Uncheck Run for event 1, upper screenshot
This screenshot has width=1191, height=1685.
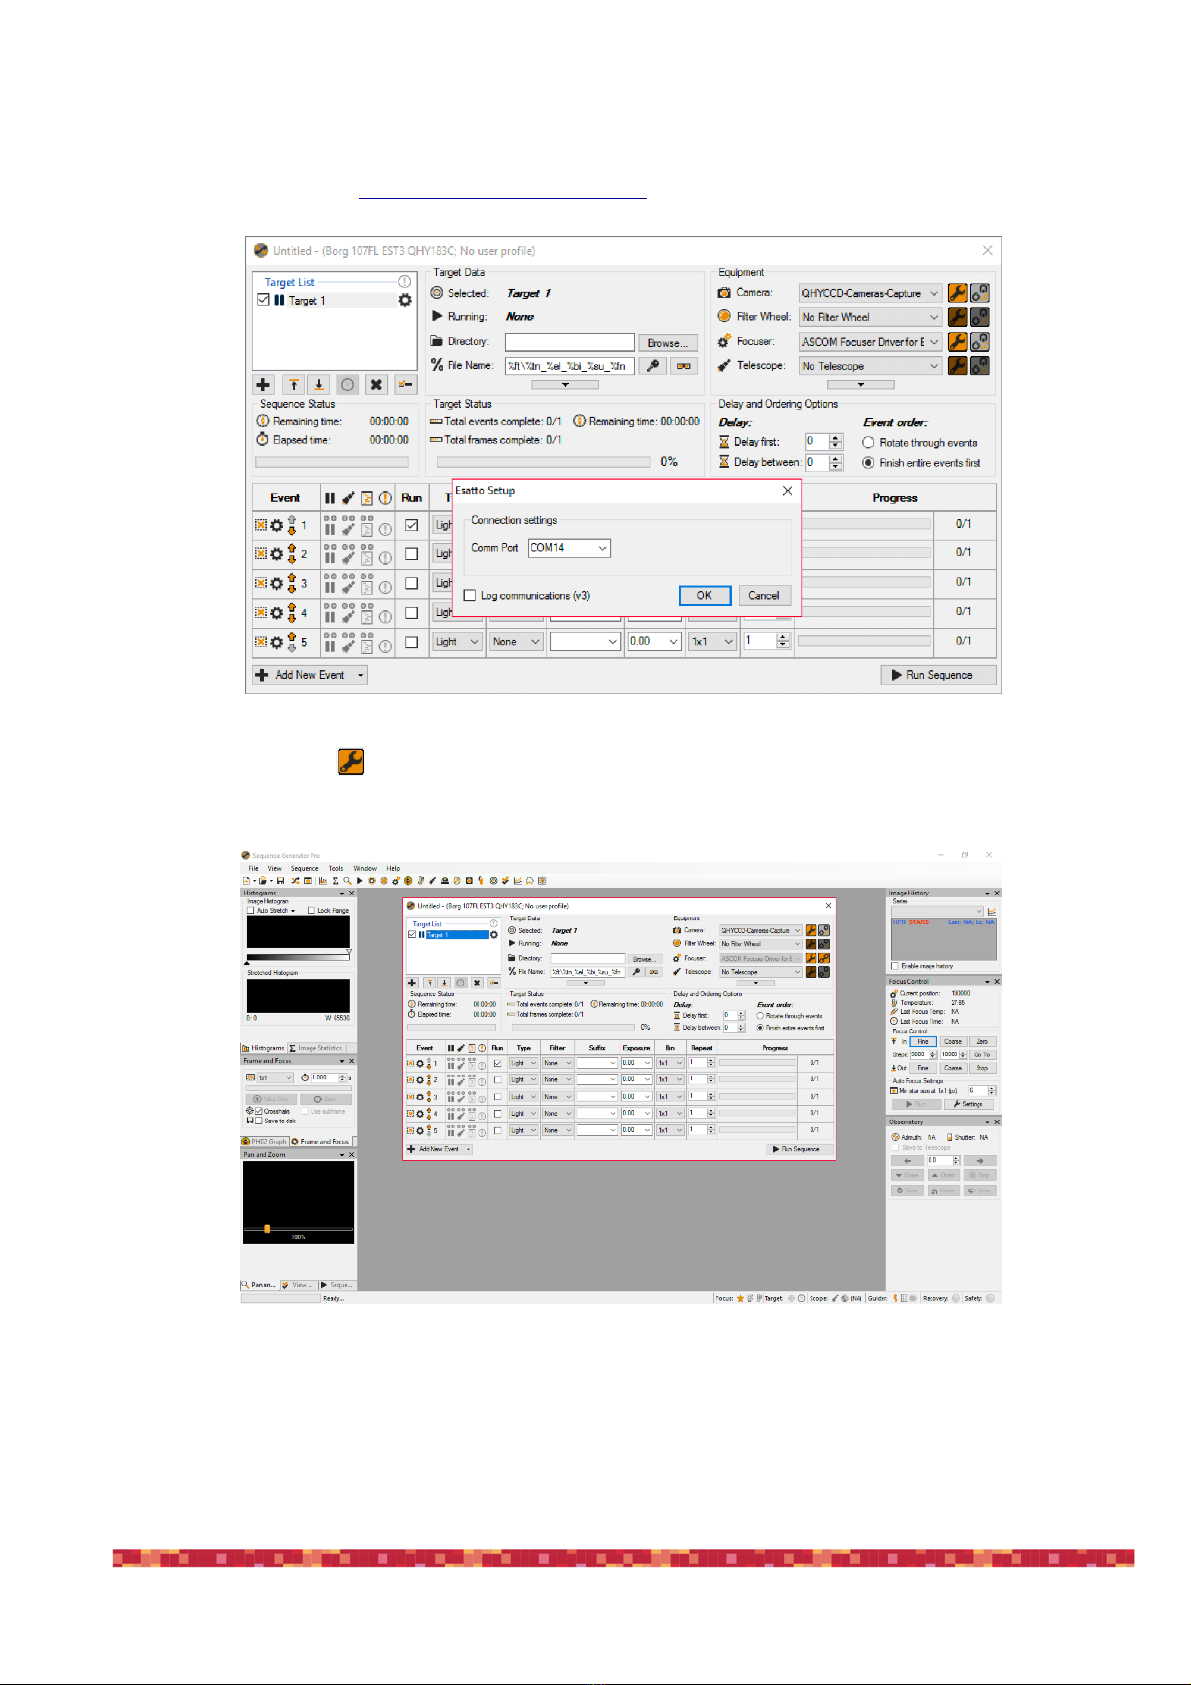tap(411, 525)
